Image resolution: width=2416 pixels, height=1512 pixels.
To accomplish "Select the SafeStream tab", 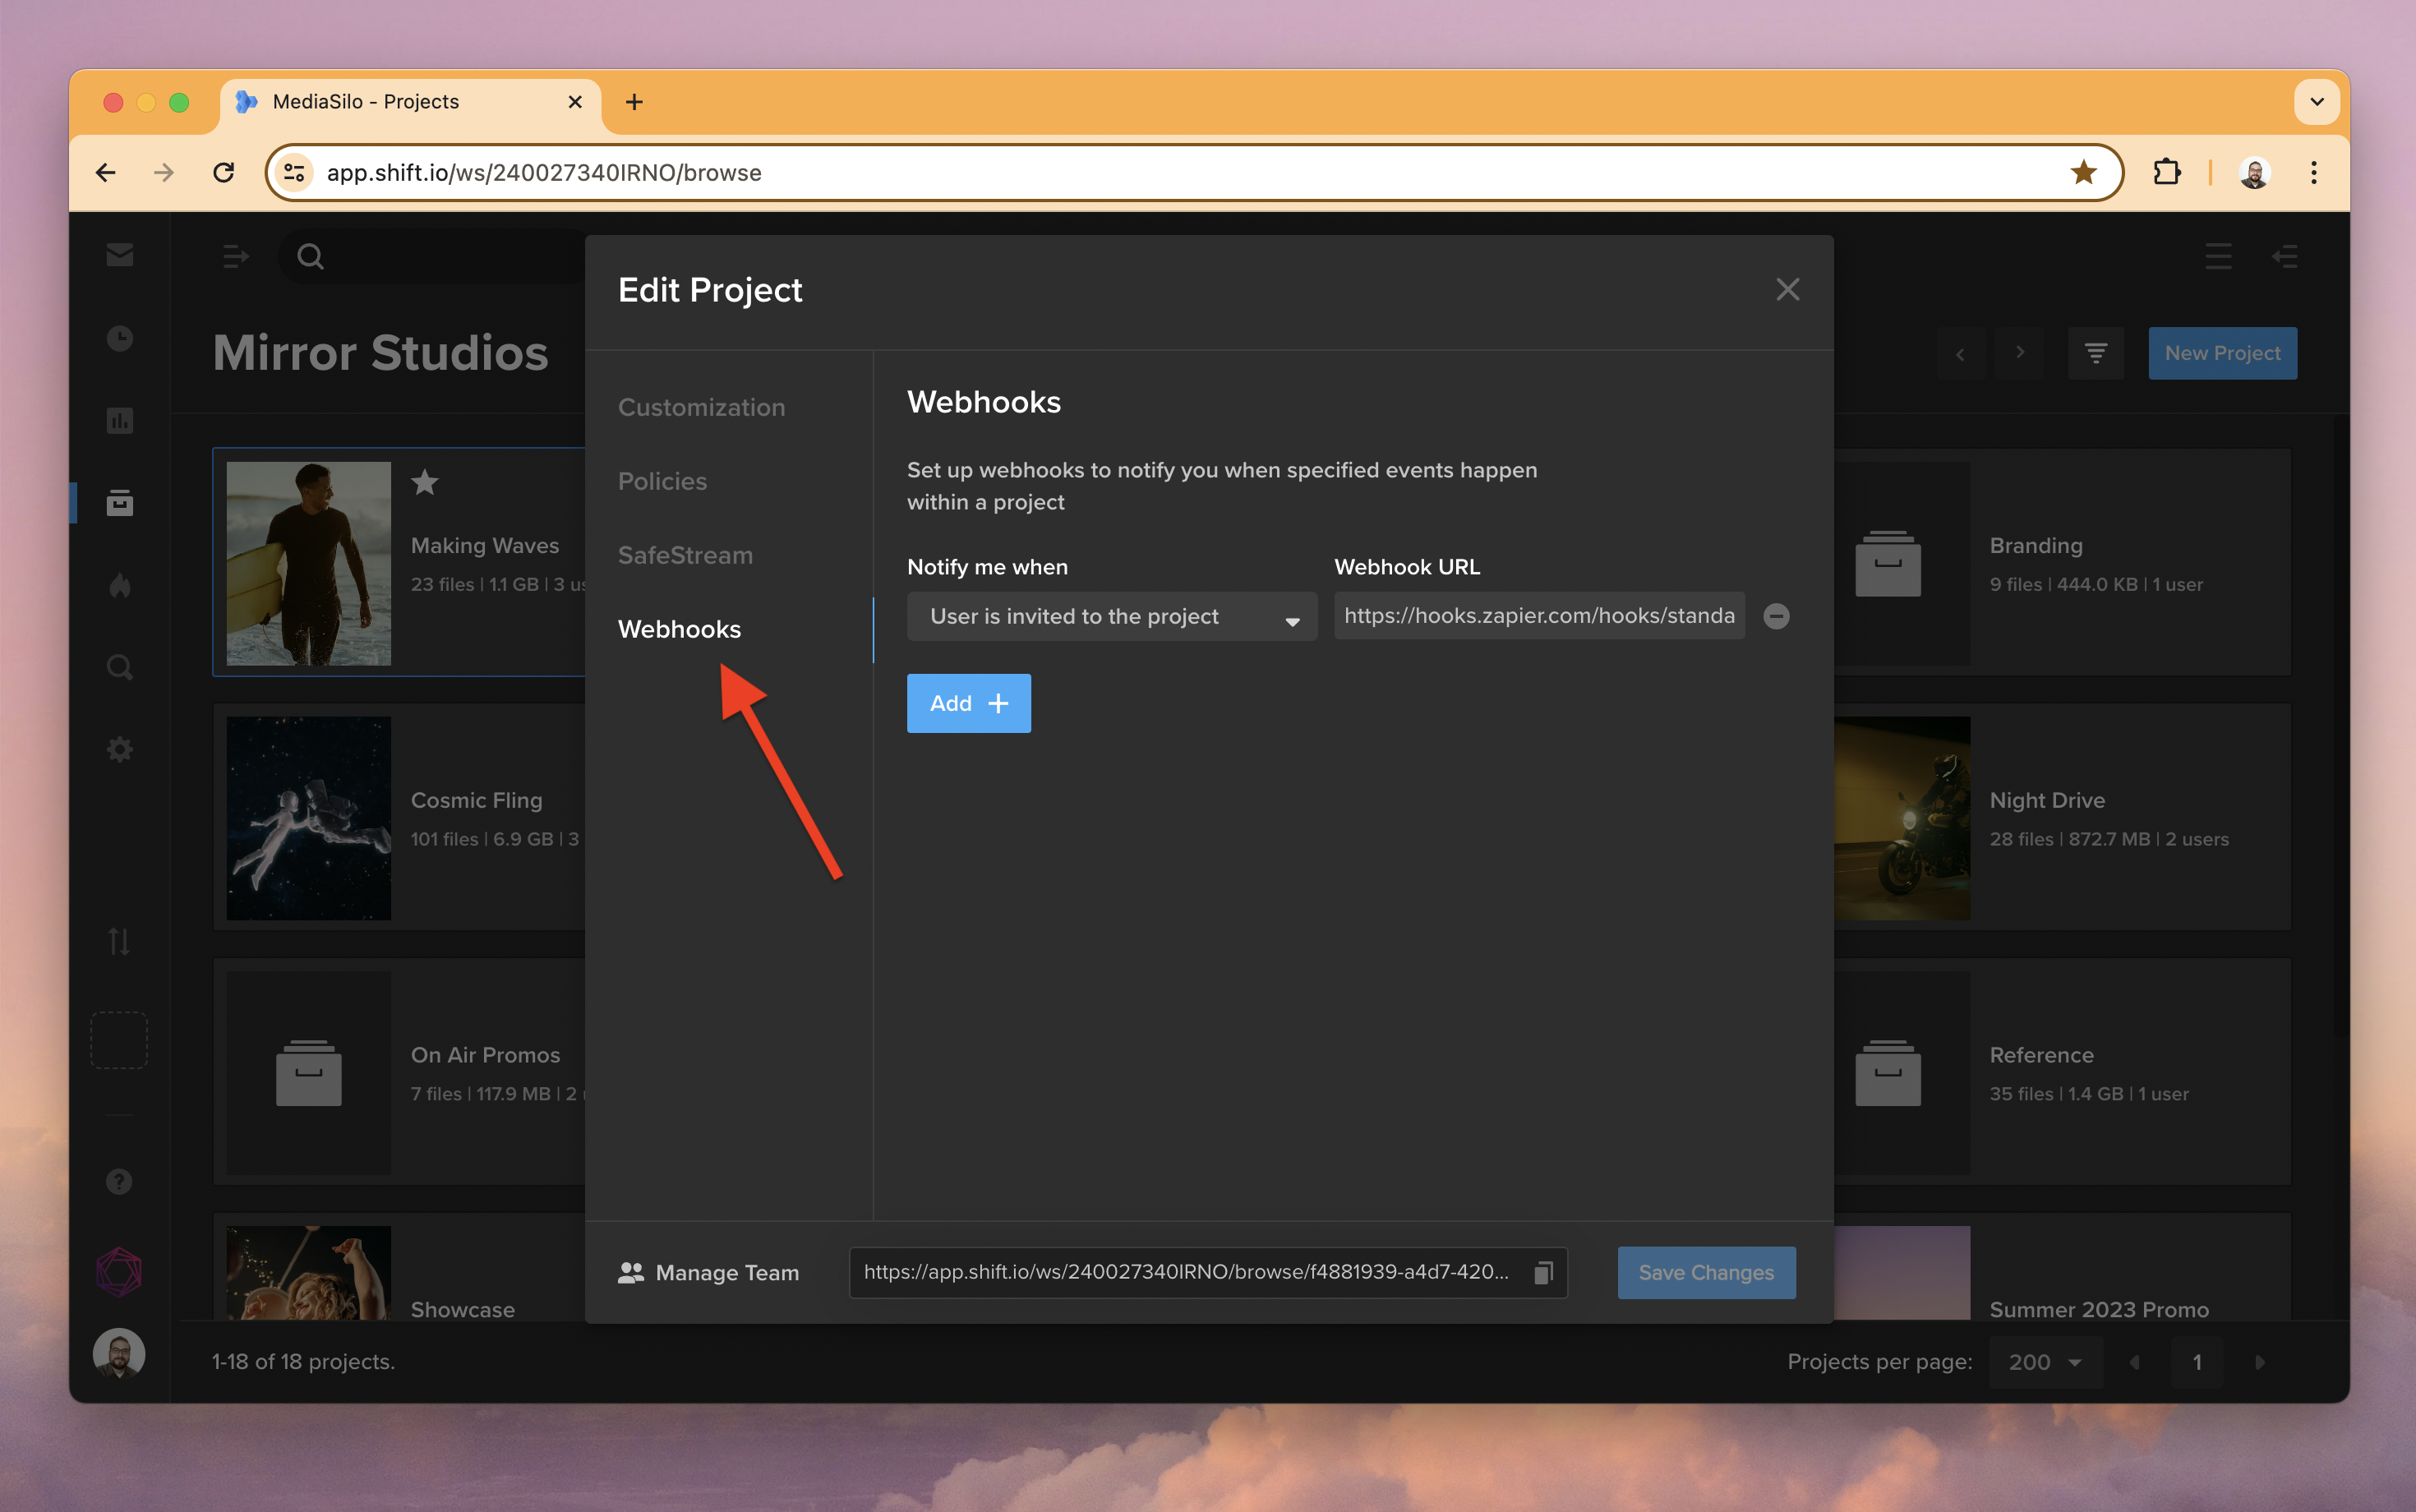I will pyautogui.click(x=686, y=555).
